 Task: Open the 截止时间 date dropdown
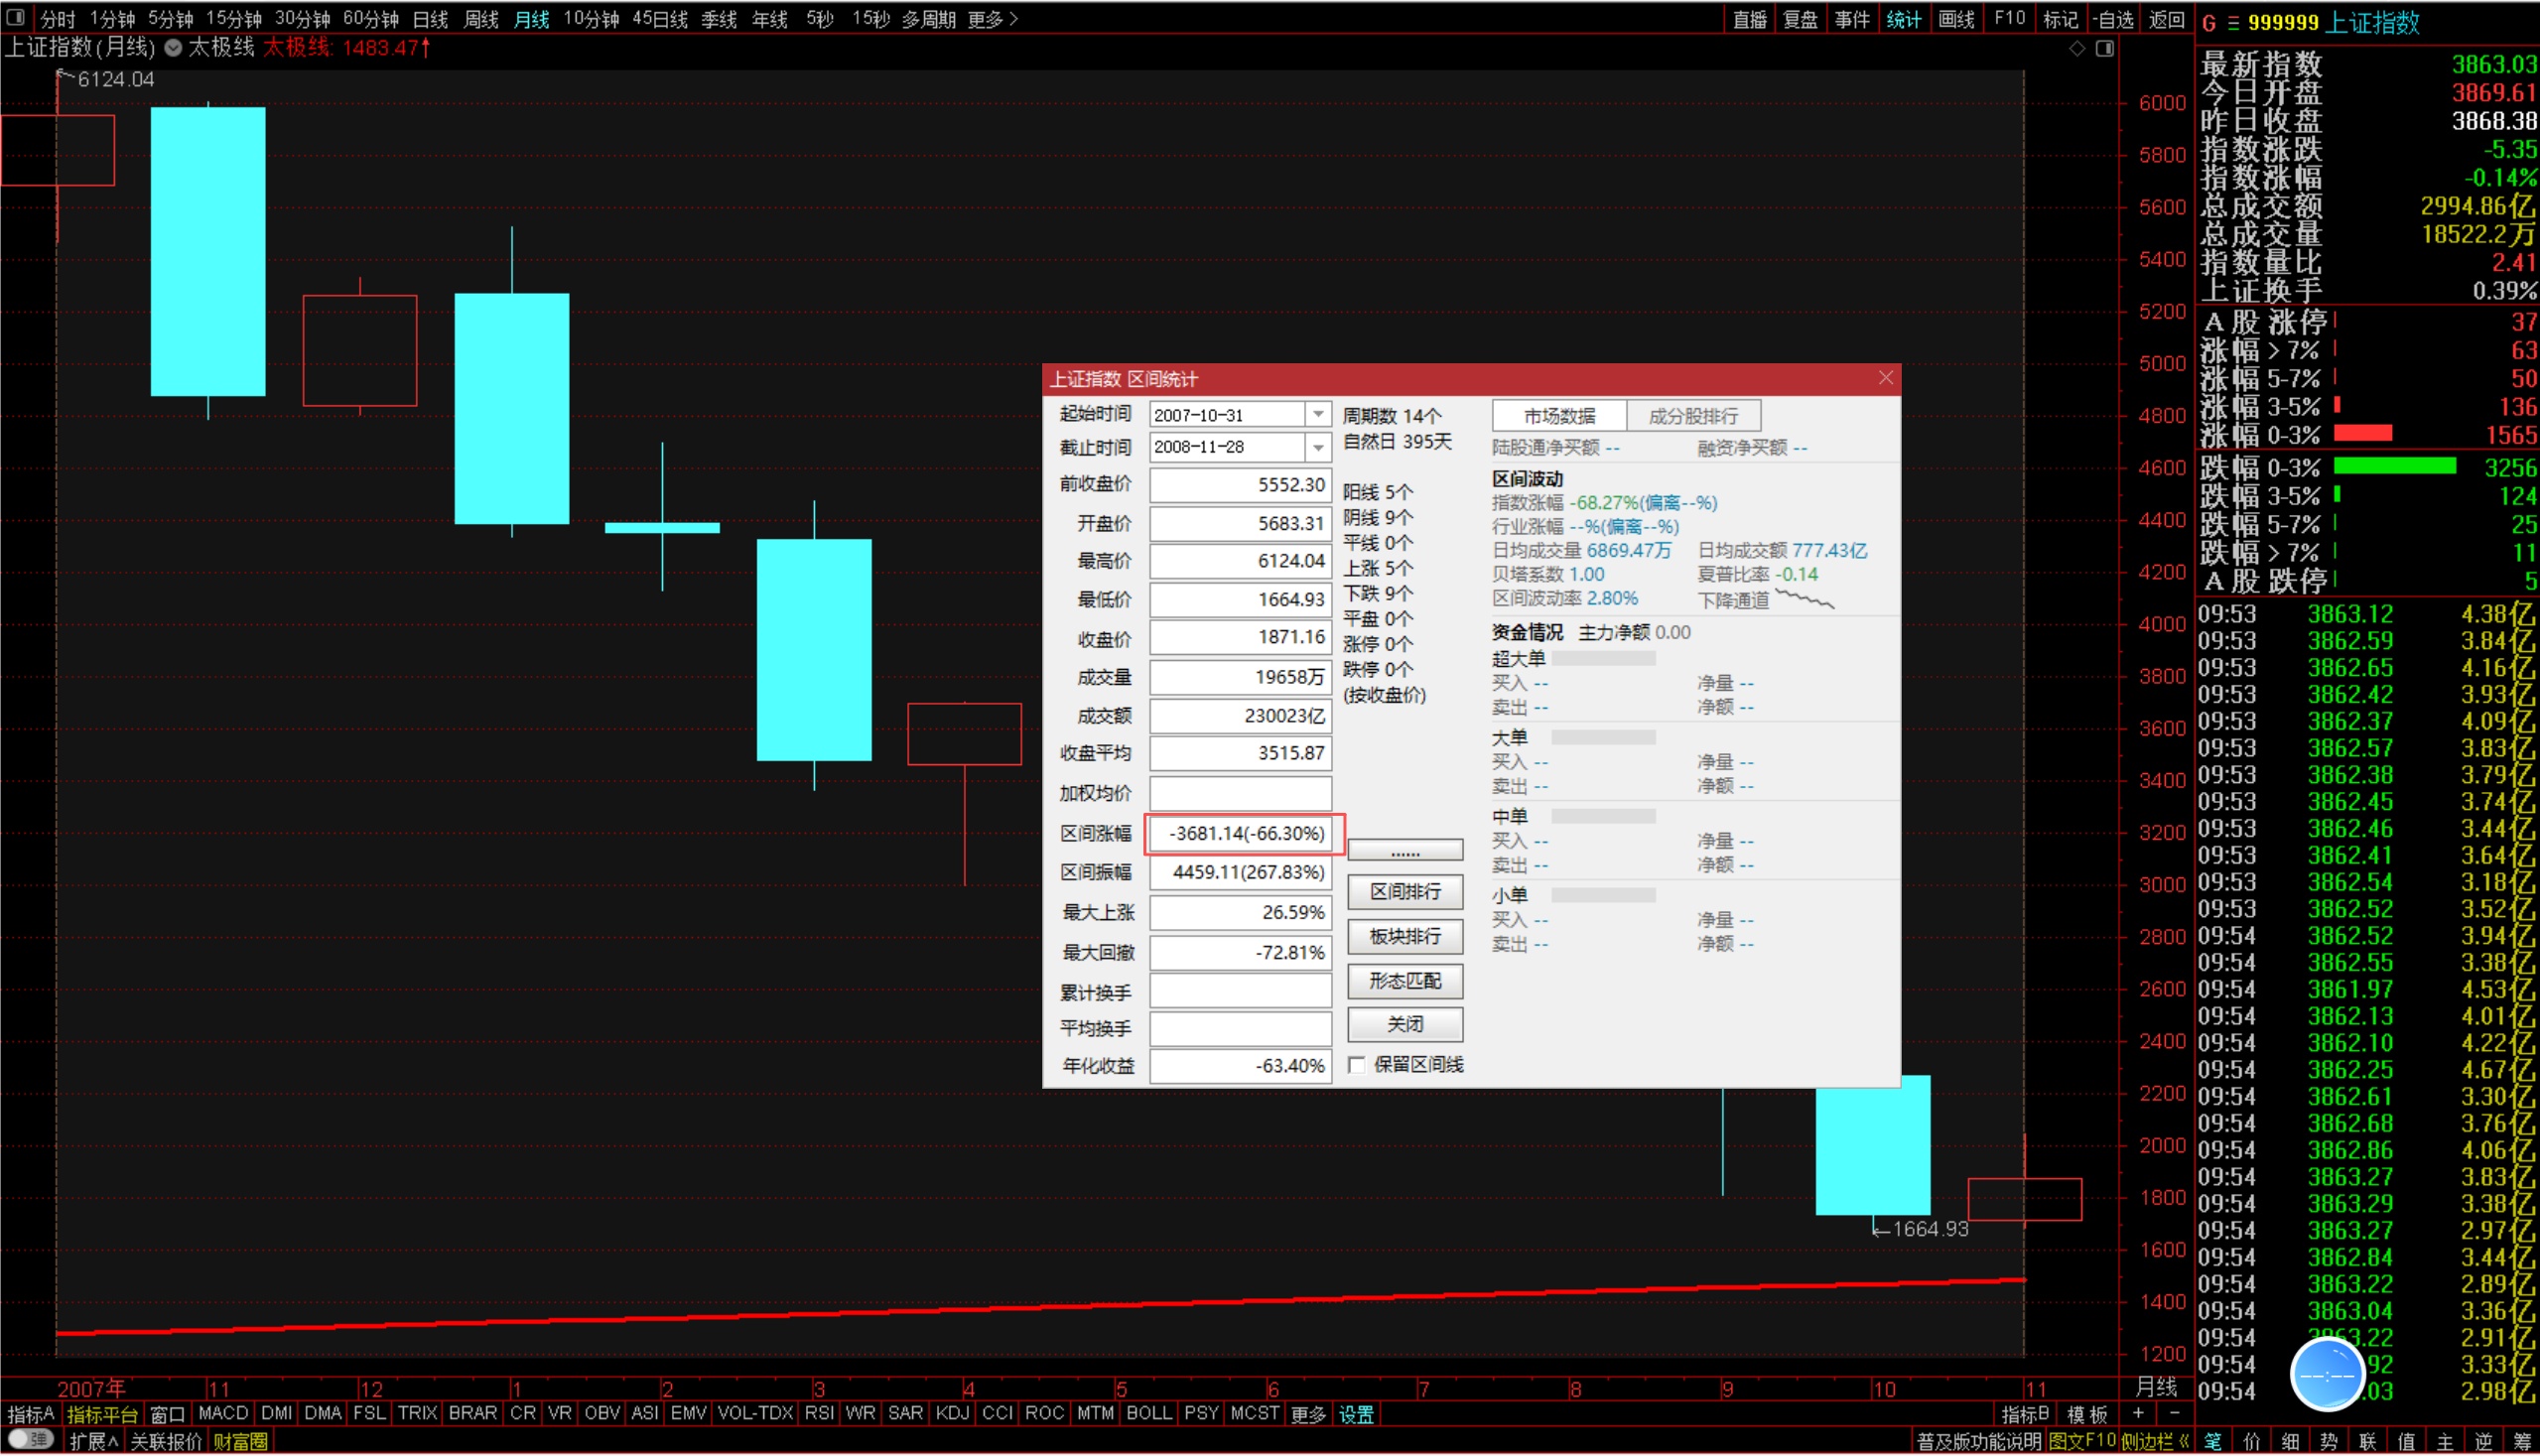pyautogui.click(x=1318, y=447)
